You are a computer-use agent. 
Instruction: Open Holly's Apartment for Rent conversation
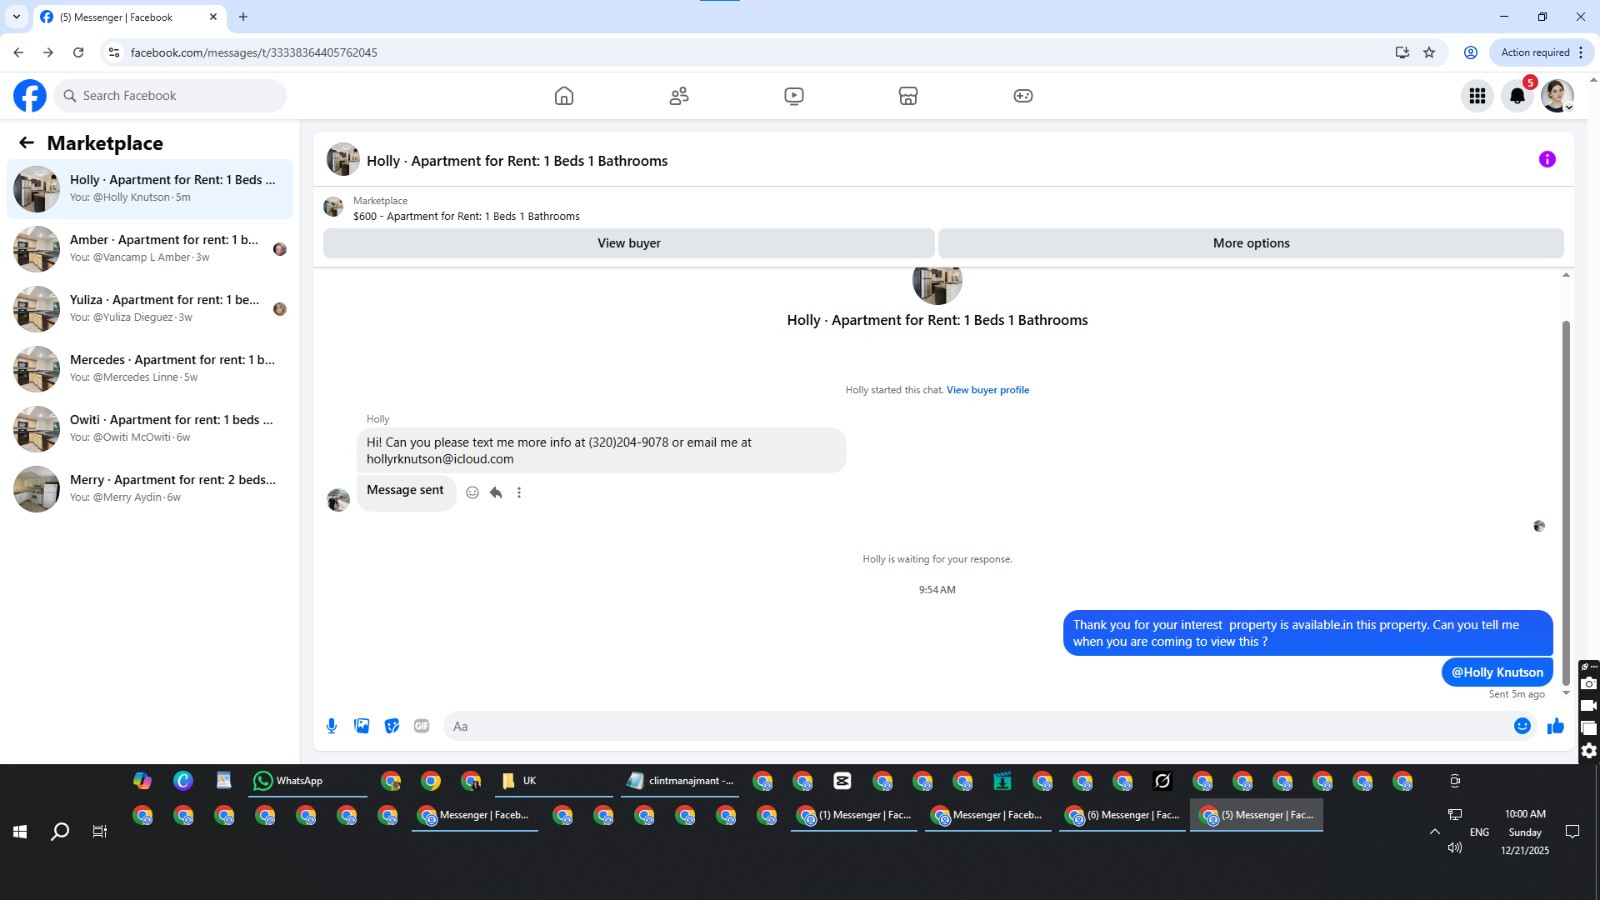coord(150,189)
